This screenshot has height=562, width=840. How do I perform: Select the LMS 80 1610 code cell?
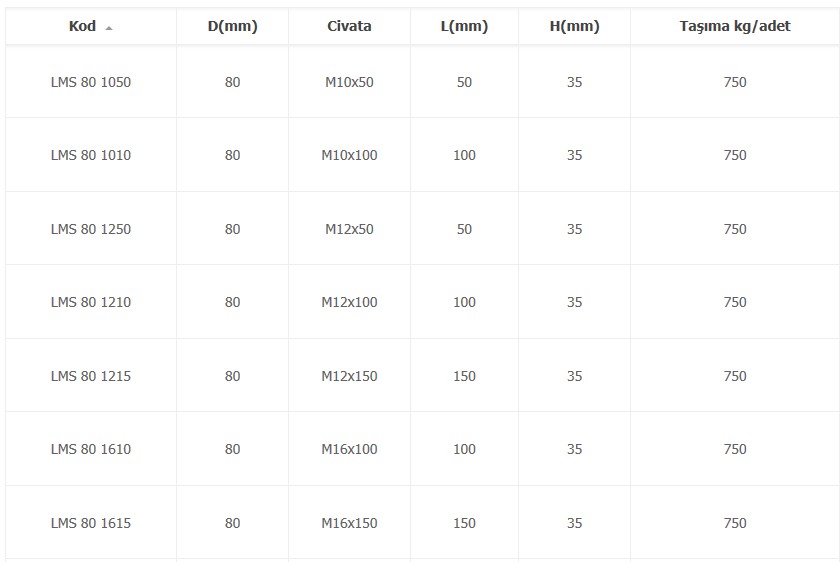click(91, 449)
